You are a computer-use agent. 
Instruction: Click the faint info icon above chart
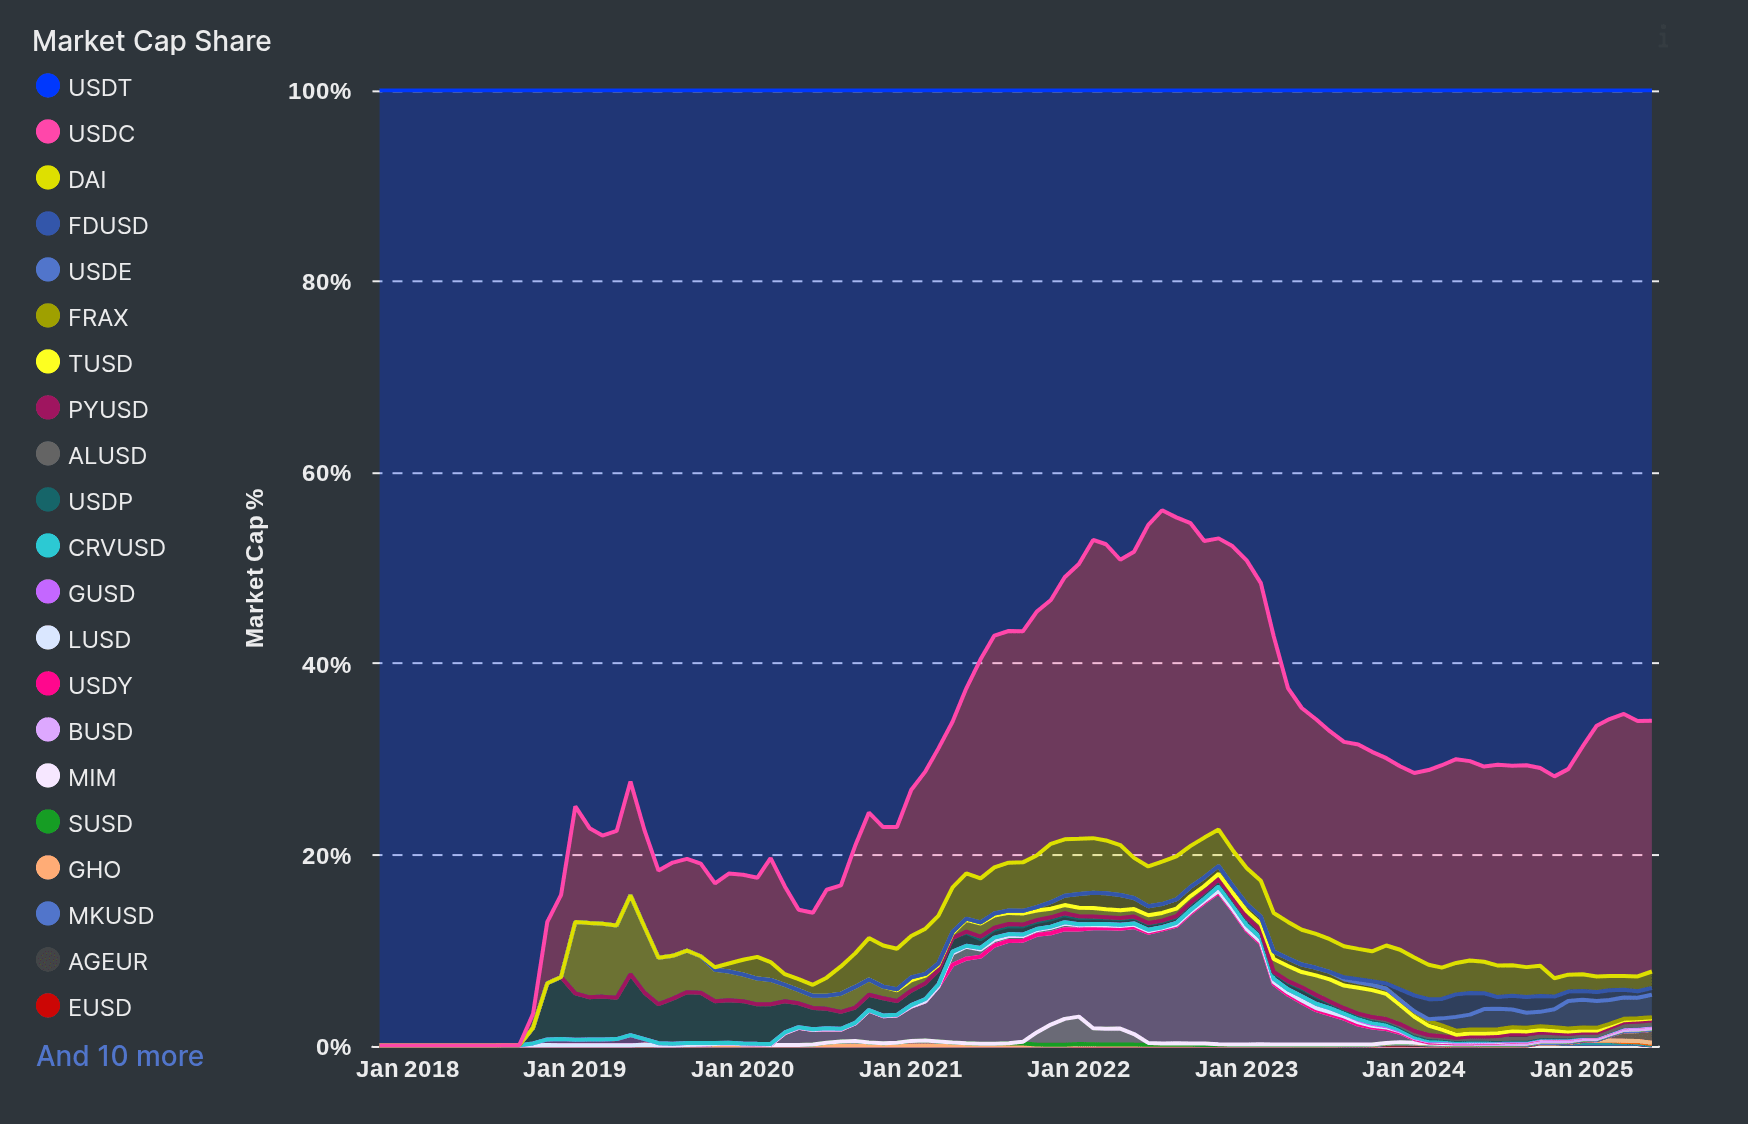coord(1663,37)
